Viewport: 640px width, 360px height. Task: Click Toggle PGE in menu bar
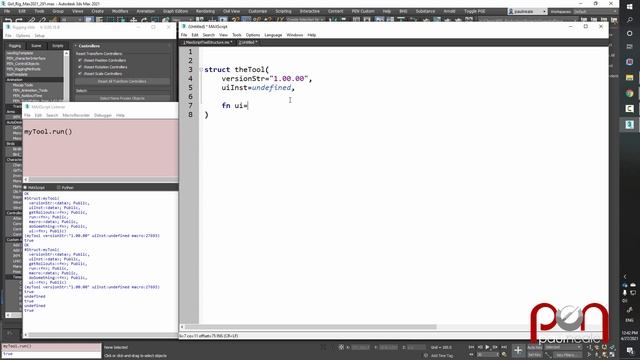pos(475,11)
